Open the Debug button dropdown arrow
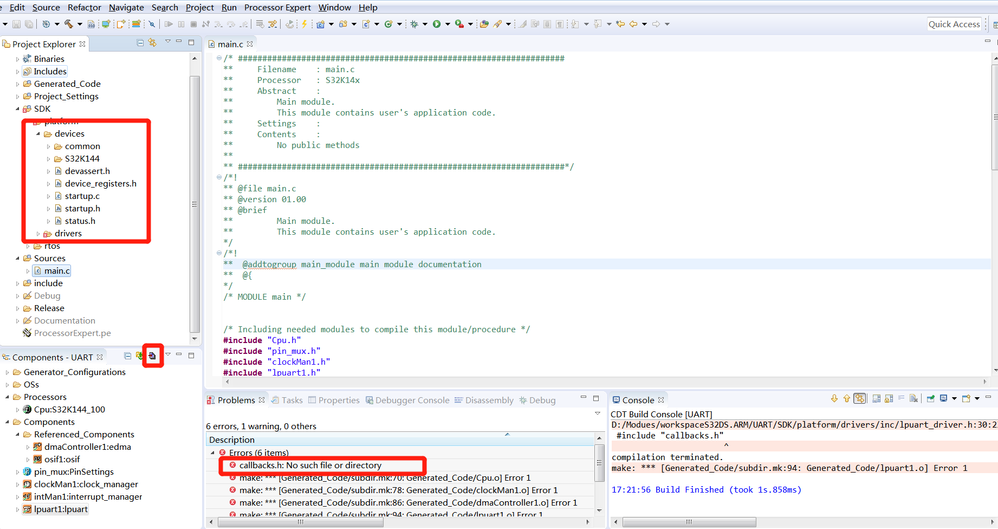 (425, 24)
